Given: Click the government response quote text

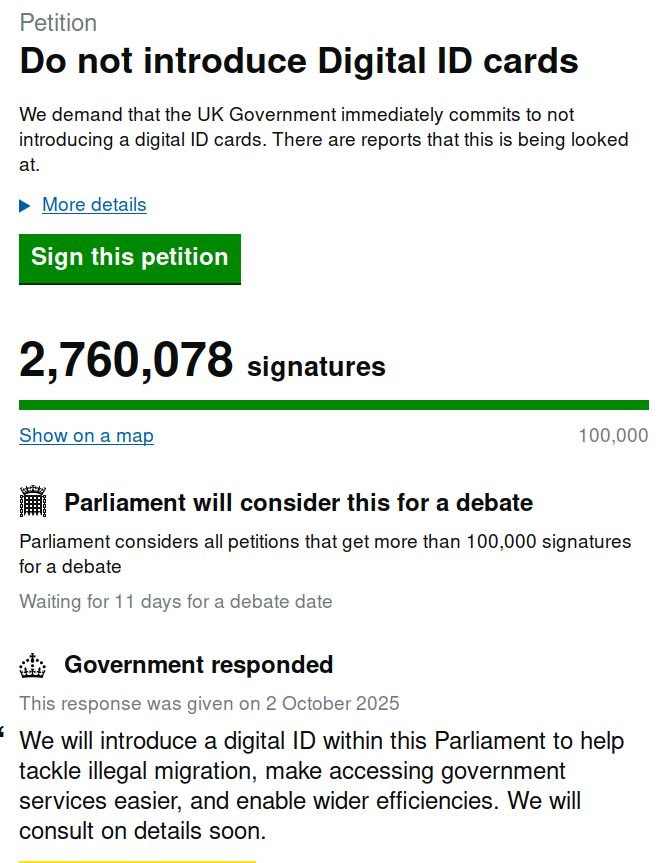Looking at the screenshot, I should tap(321, 786).
